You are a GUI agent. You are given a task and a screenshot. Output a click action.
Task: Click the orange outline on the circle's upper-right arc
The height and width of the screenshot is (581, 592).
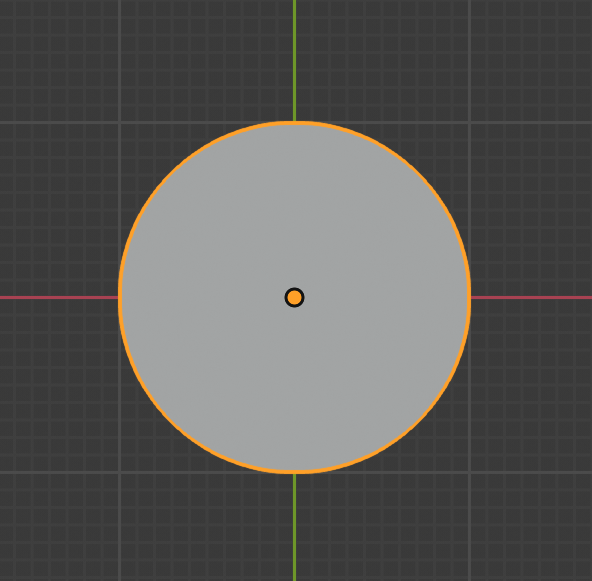click(x=418, y=174)
